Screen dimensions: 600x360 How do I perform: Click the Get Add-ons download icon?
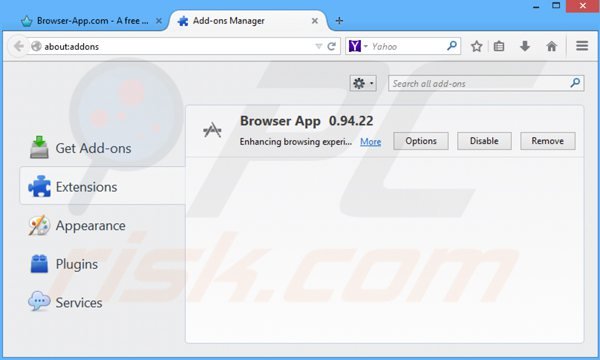[39, 147]
